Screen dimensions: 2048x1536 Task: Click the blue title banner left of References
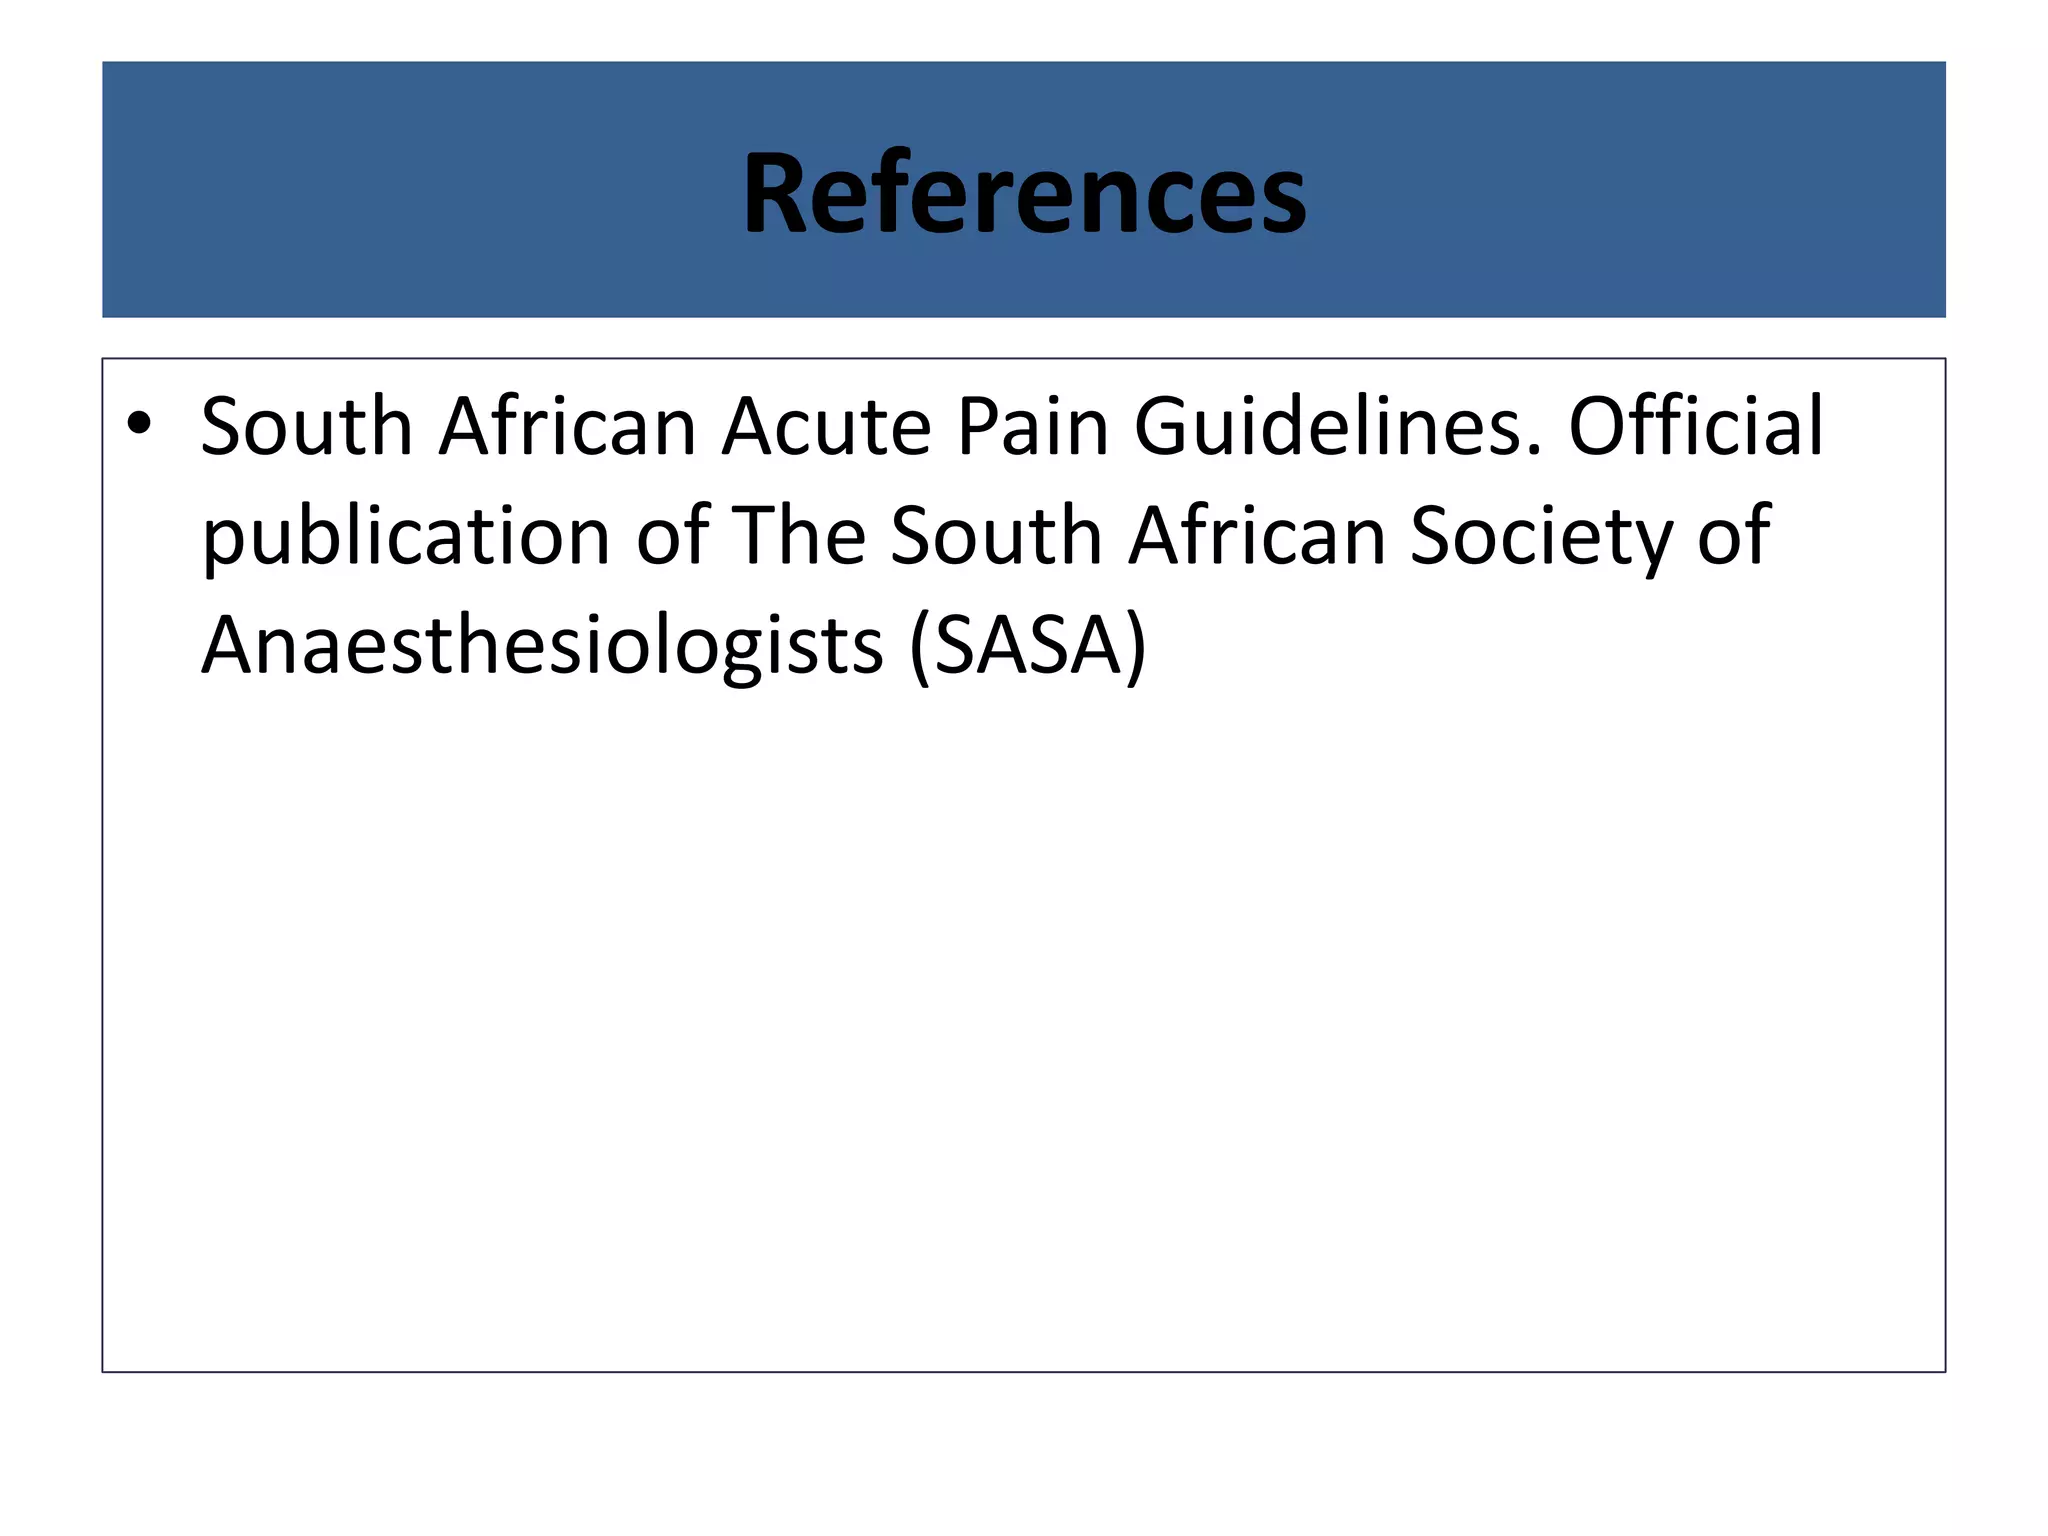tap(420, 190)
